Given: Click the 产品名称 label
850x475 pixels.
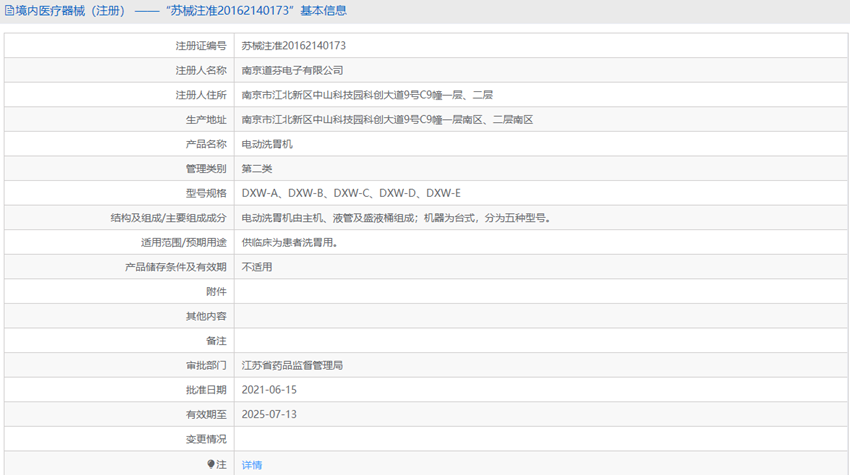Looking at the screenshot, I should pyautogui.click(x=206, y=144).
